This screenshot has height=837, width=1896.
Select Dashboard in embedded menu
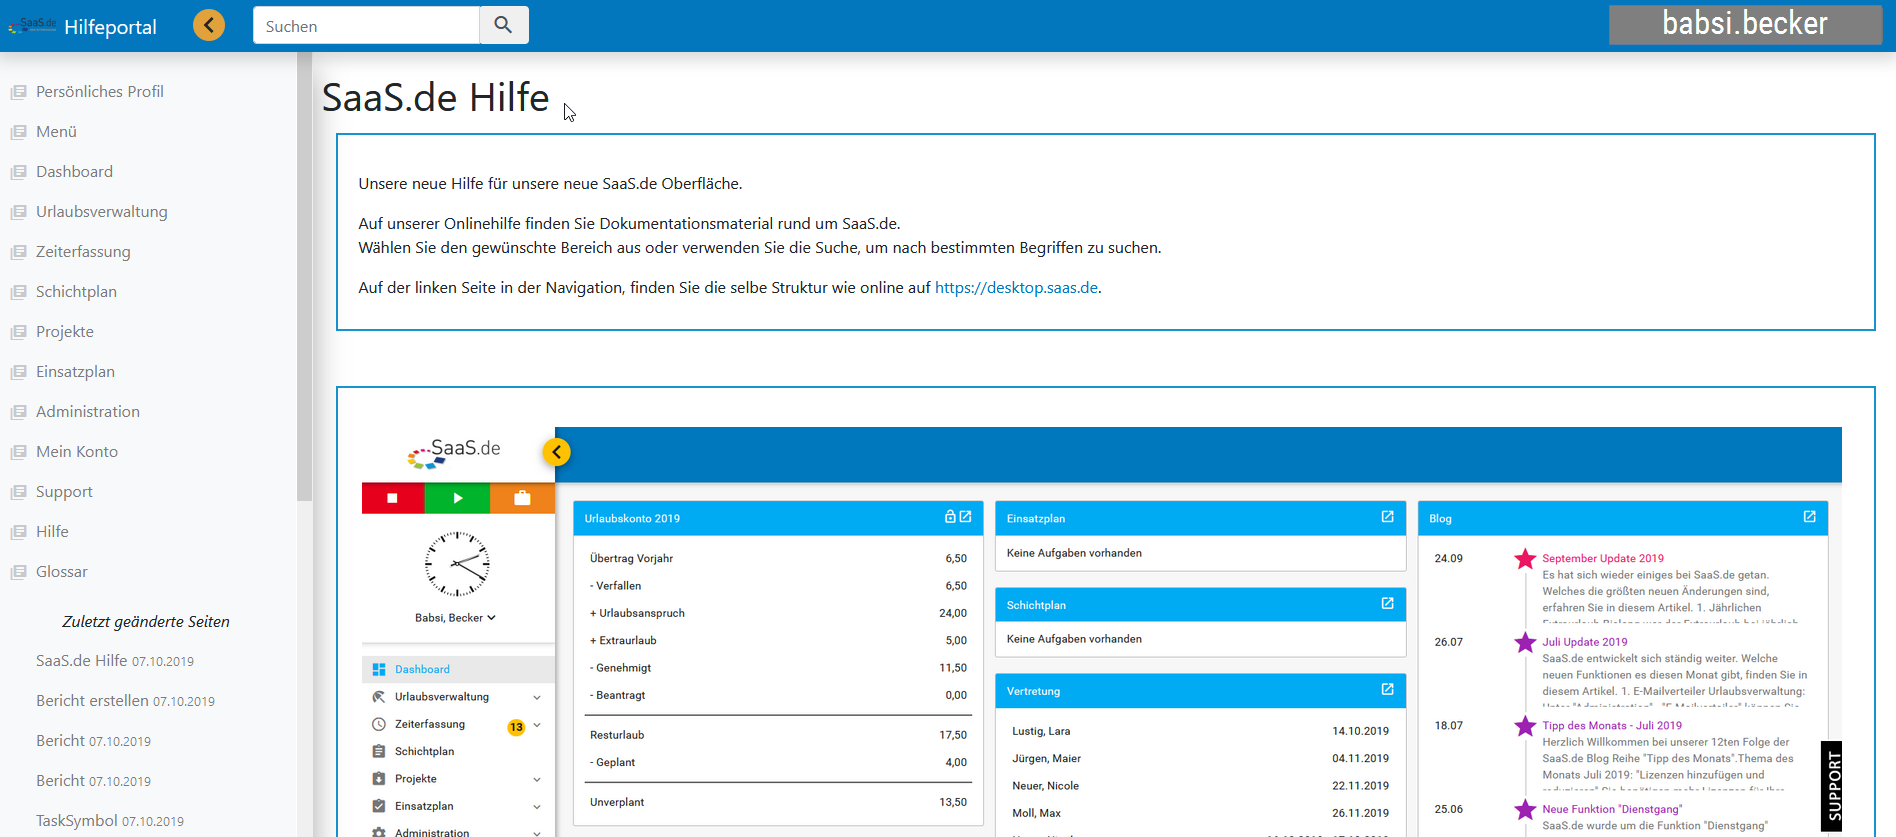458,669
